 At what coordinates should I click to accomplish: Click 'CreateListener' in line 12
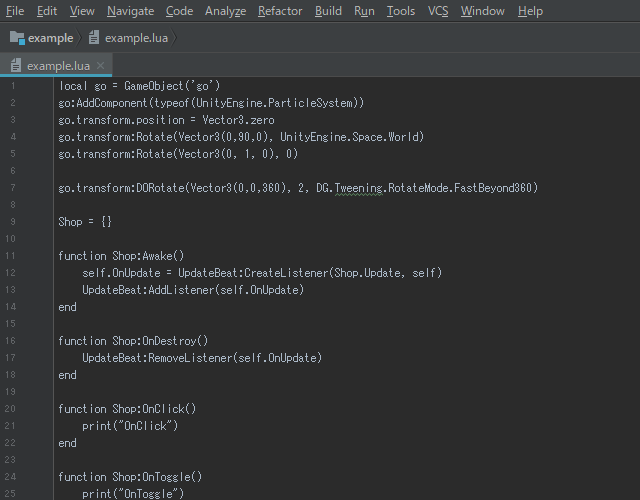[x=287, y=273]
